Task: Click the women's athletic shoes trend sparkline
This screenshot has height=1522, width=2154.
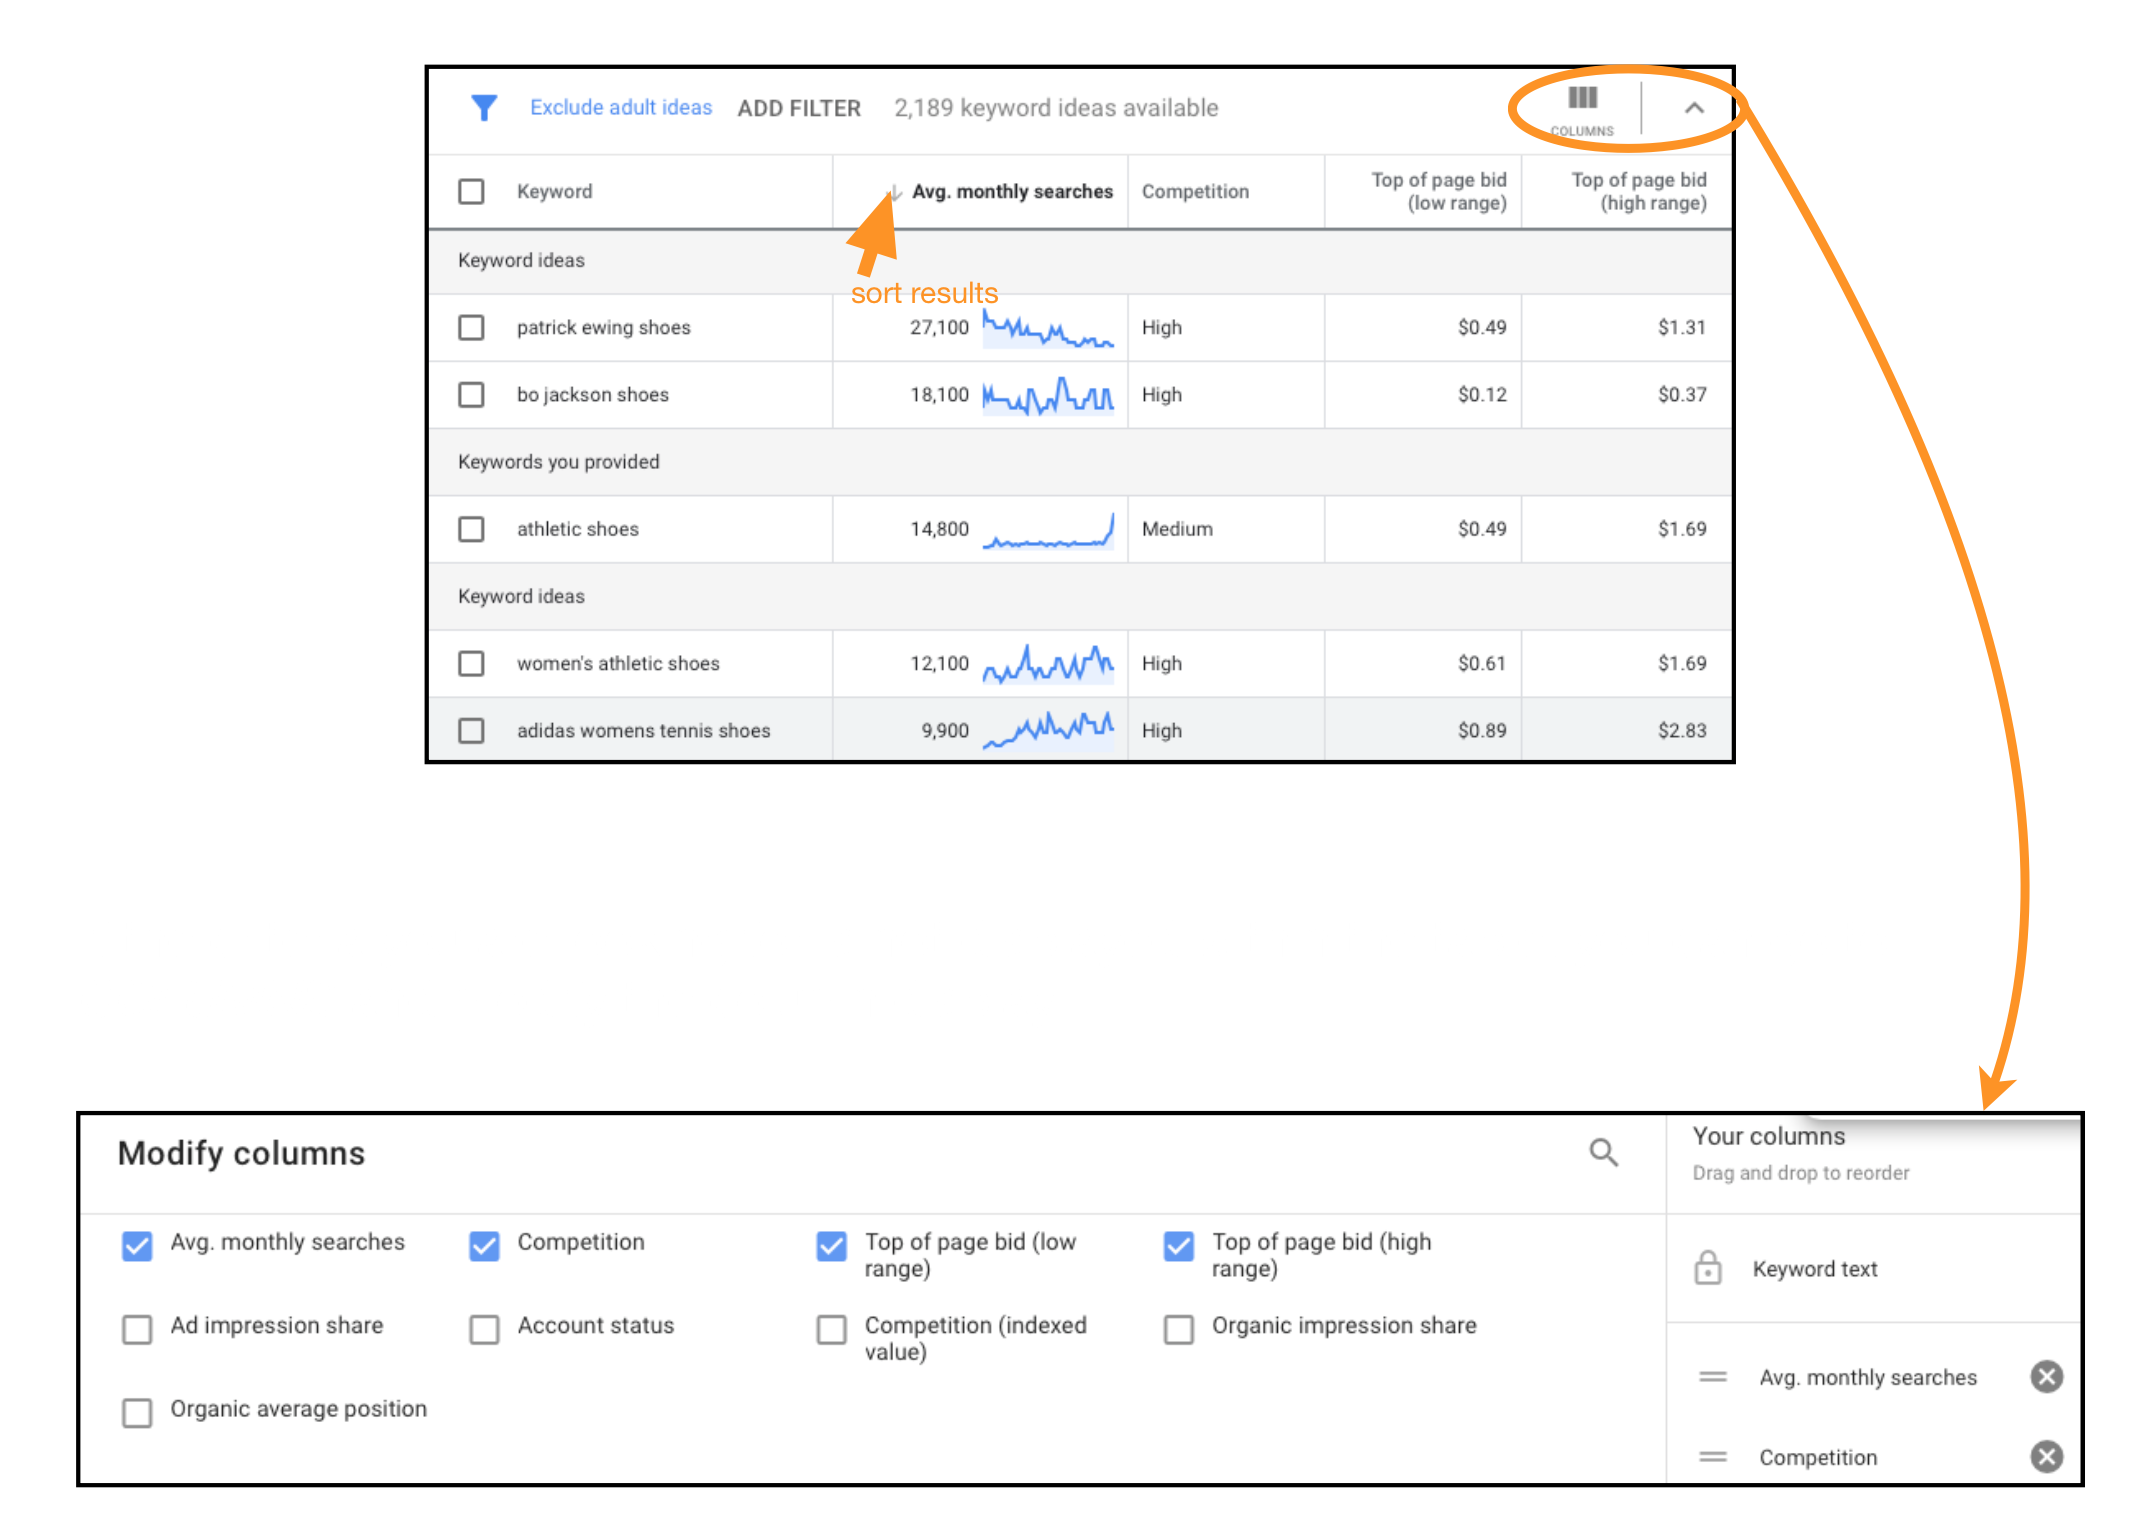Action: [1048, 664]
